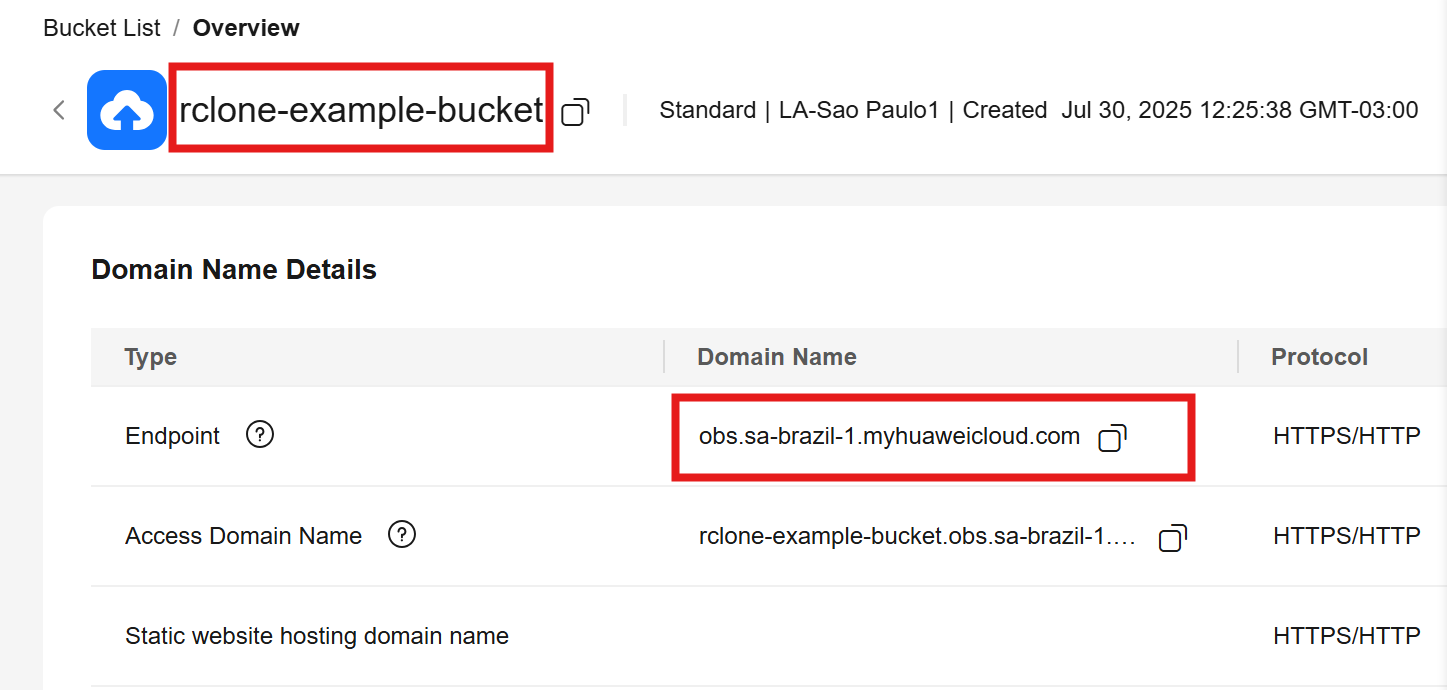Click the Access Domain Name question mark icon

click(x=402, y=535)
